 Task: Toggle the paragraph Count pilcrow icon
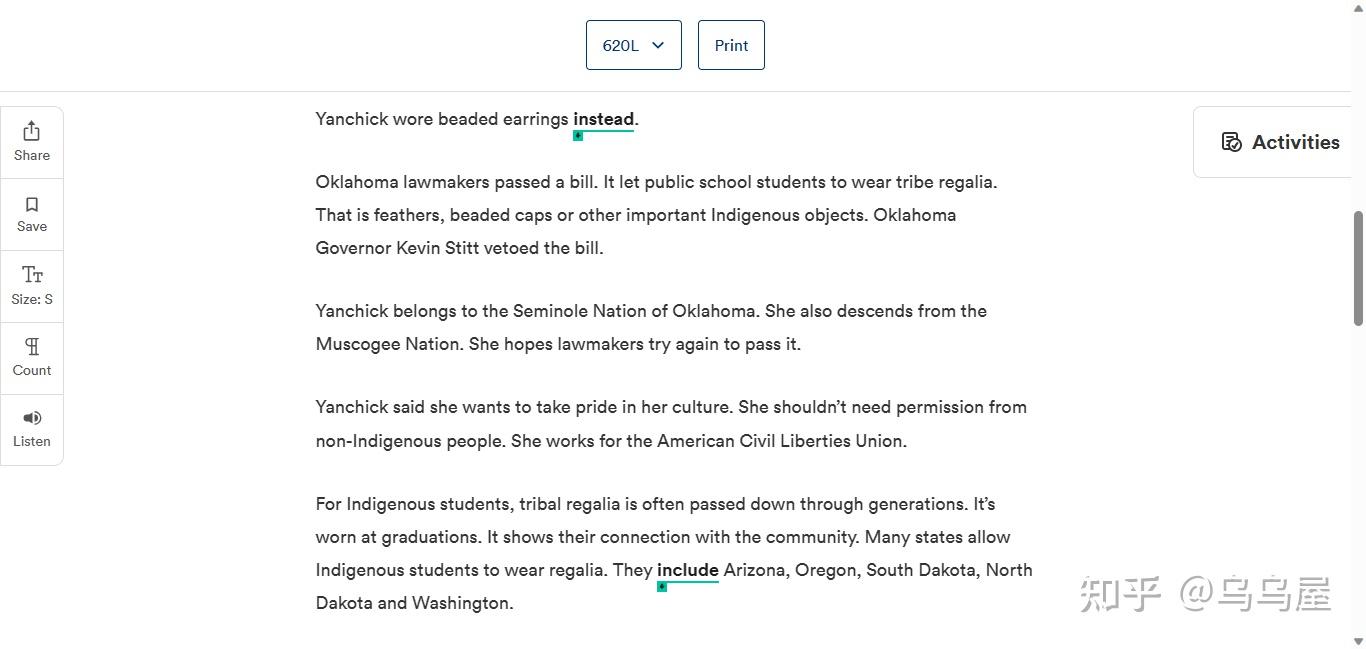[32, 347]
